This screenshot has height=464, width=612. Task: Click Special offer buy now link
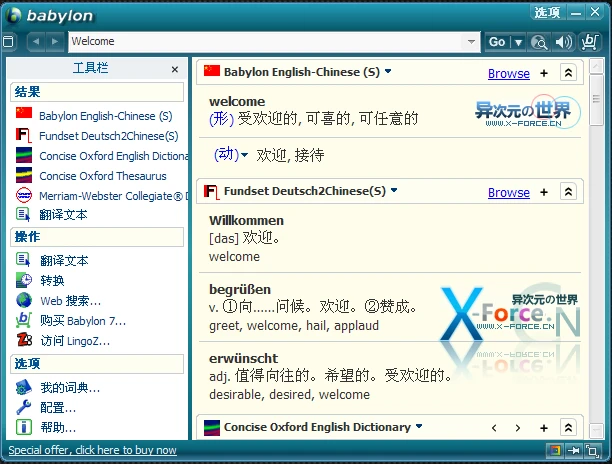tap(93, 450)
